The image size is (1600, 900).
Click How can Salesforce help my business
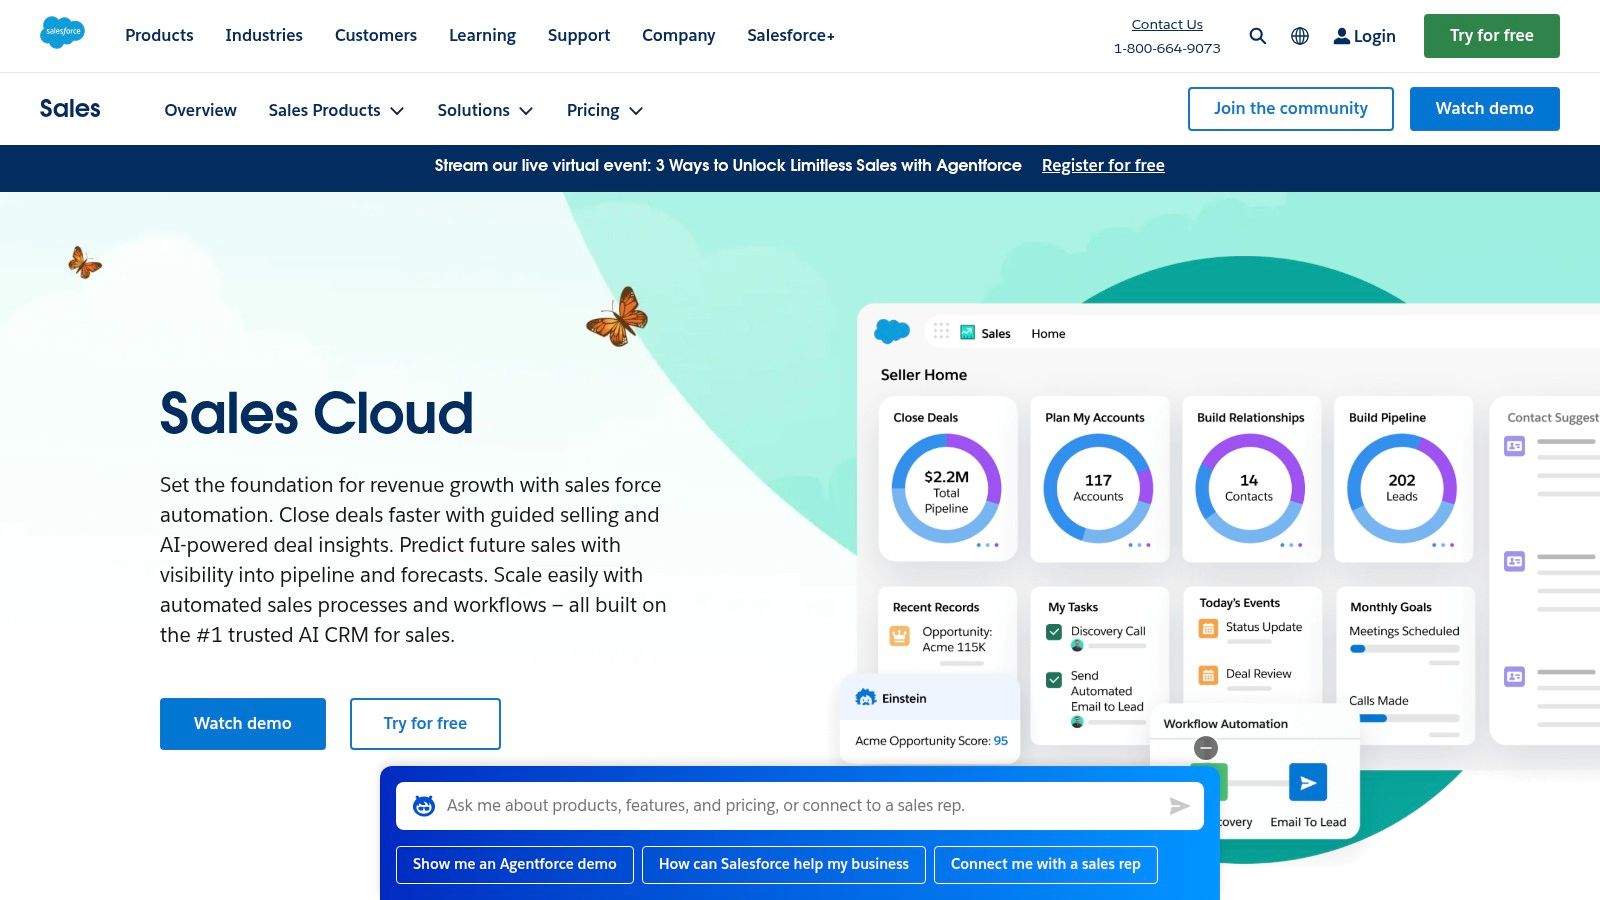coord(784,865)
